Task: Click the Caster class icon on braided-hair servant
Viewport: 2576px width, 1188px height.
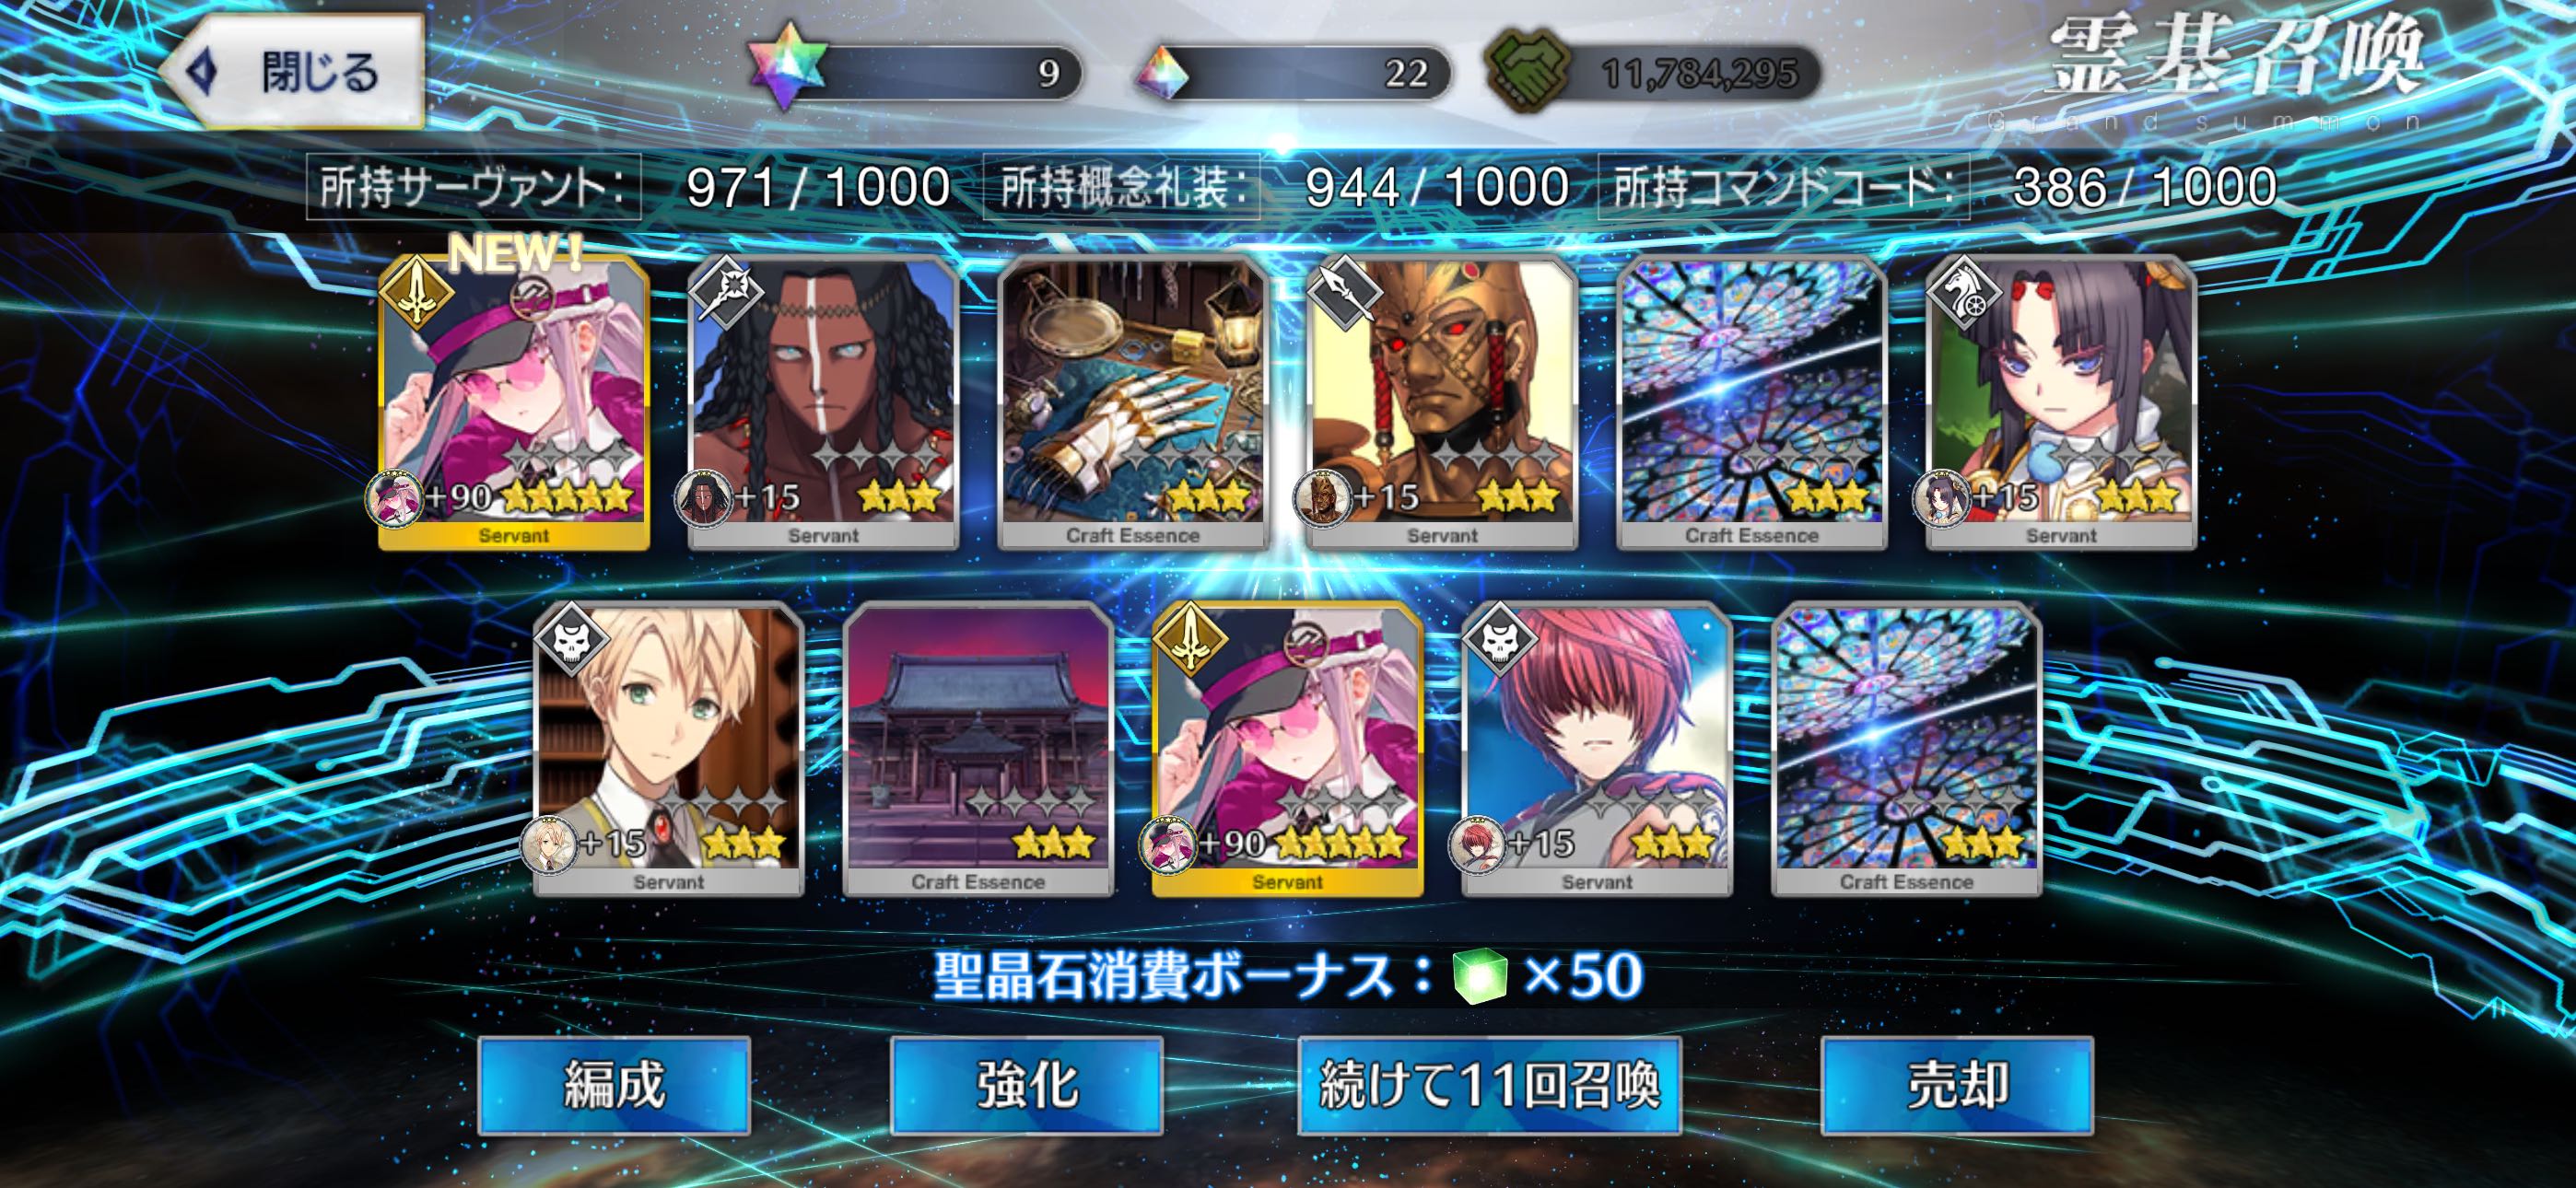Action: [726, 291]
